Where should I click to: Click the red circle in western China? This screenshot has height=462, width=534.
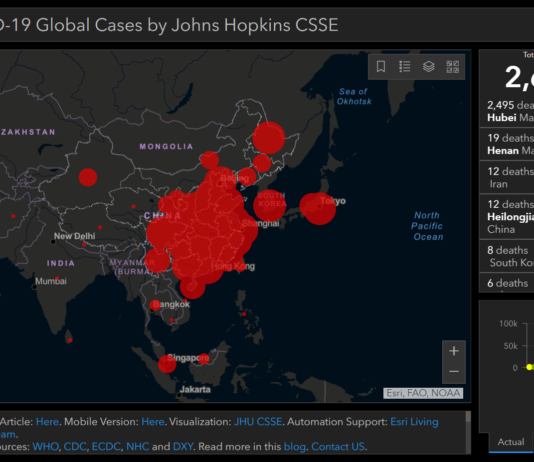[88, 177]
